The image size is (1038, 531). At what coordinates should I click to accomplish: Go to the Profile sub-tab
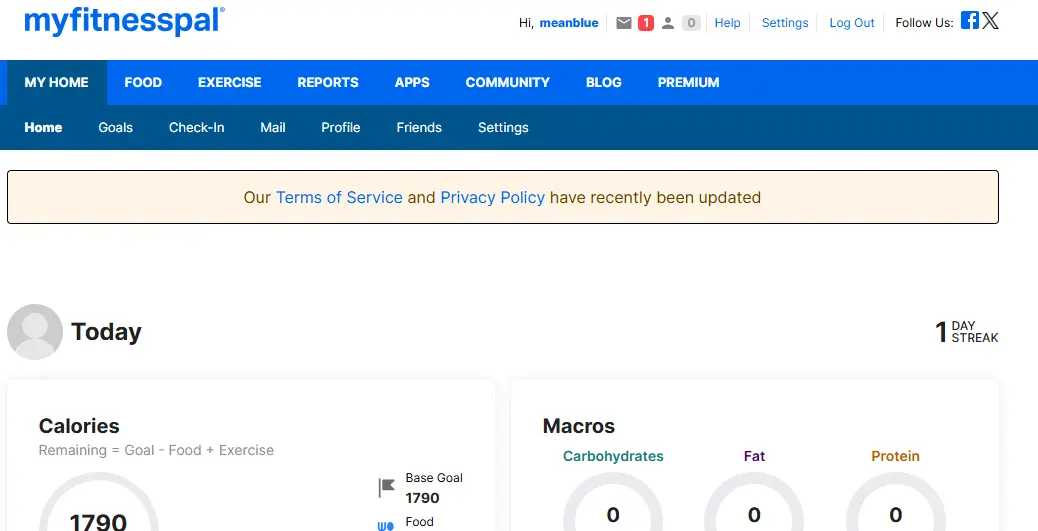coord(341,127)
